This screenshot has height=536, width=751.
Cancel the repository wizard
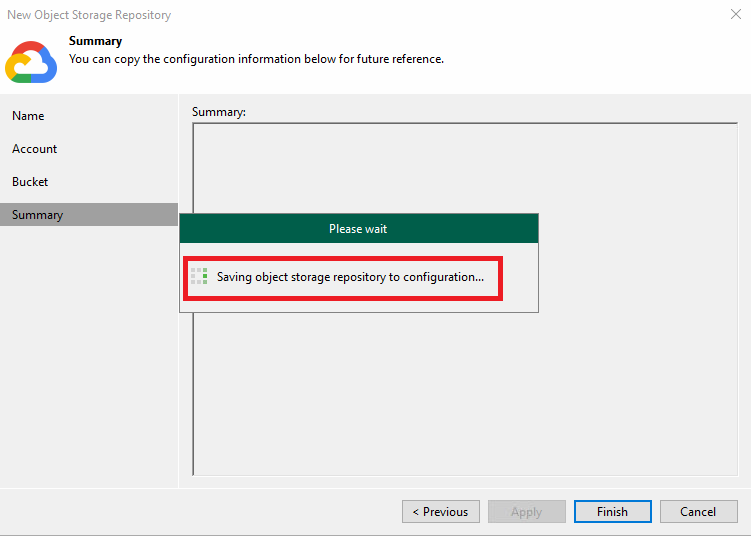[x=698, y=512]
